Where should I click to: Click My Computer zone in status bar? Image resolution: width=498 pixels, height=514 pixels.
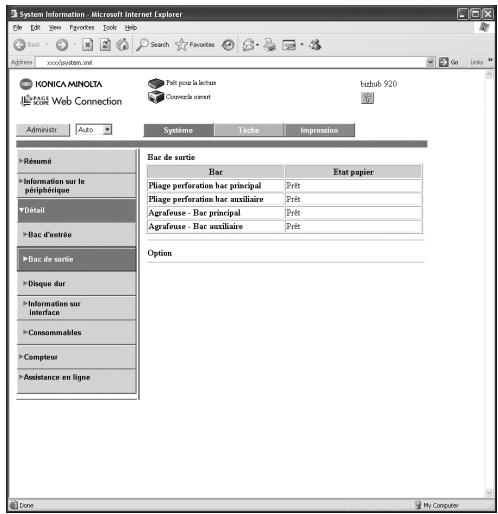[437, 505]
